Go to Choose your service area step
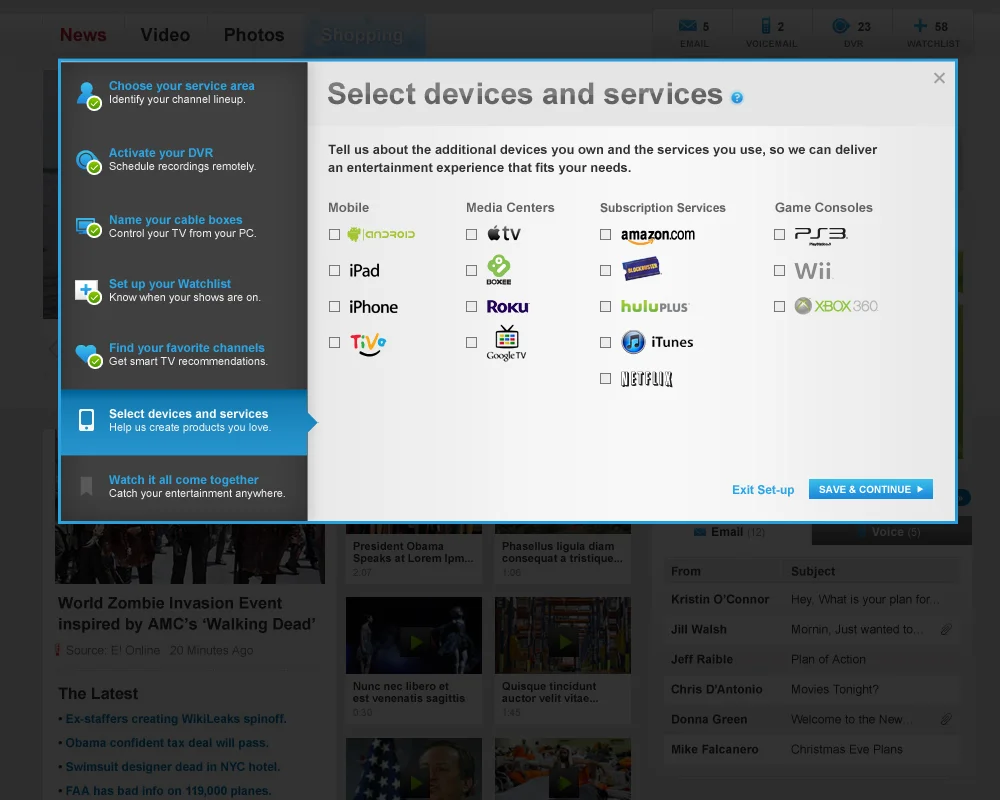The width and height of the screenshot is (1000, 800). click(184, 93)
